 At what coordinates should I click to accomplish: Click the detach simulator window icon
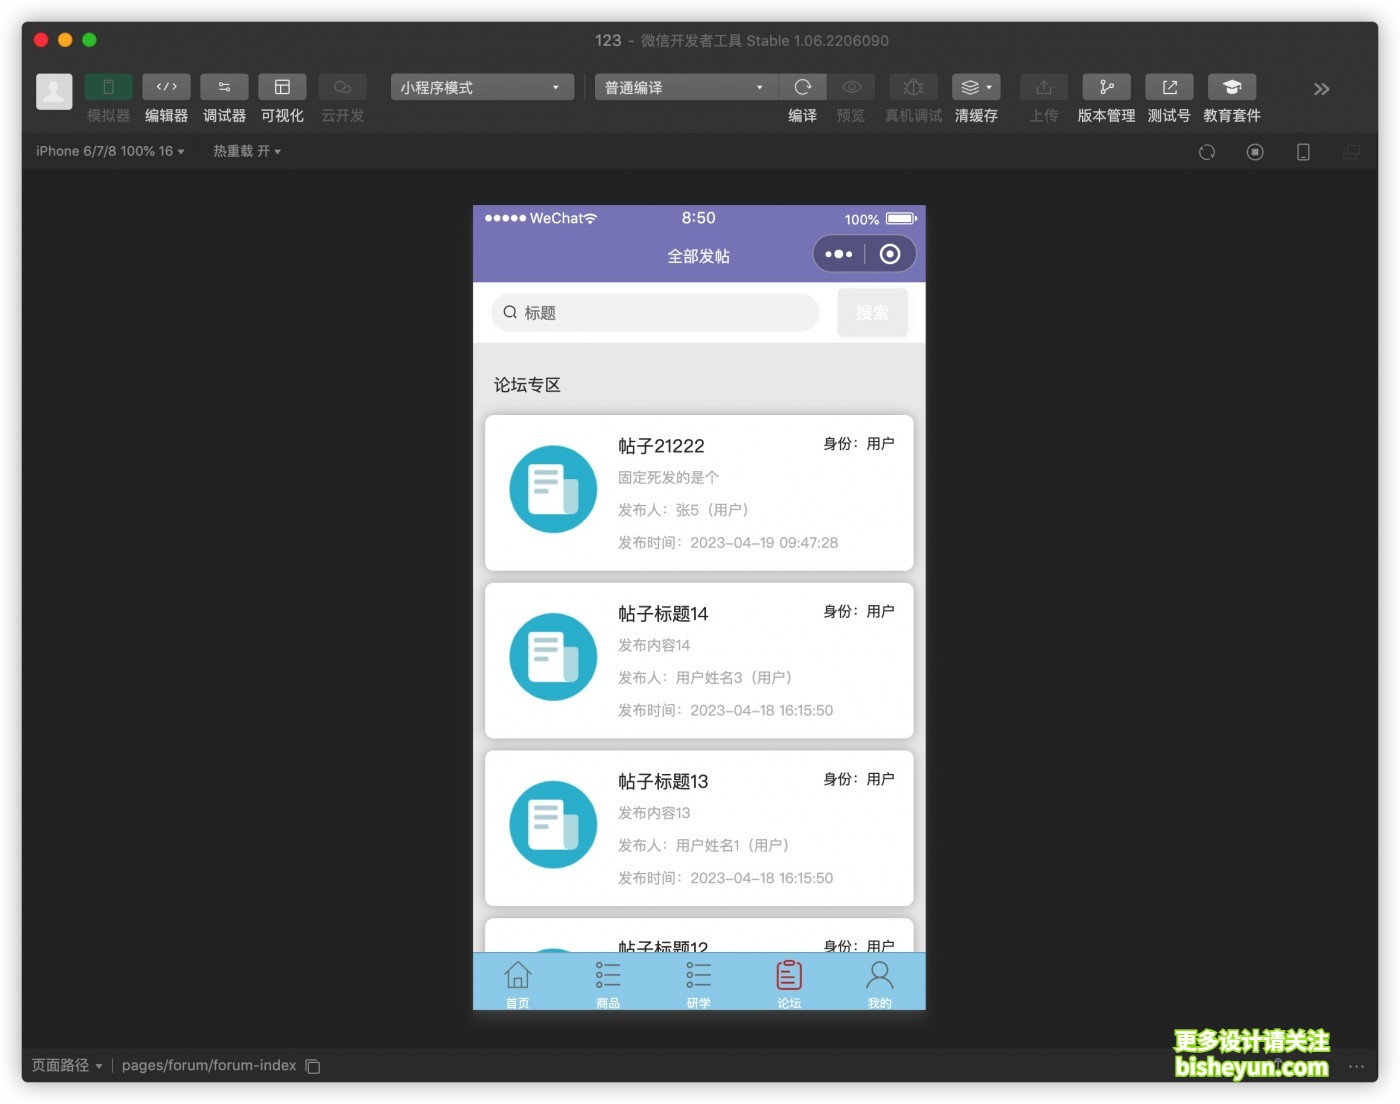(x=1351, y=152)
